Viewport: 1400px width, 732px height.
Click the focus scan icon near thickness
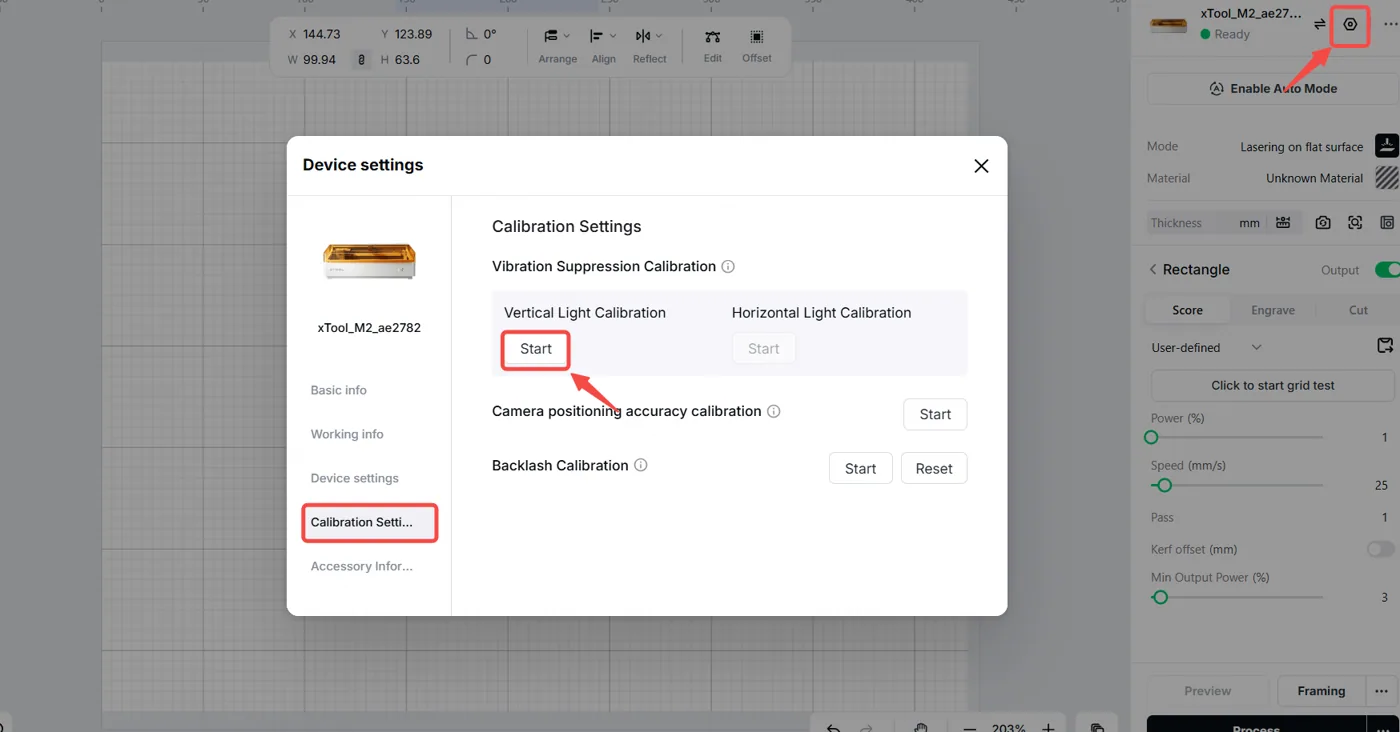[x=1355, y=223]
